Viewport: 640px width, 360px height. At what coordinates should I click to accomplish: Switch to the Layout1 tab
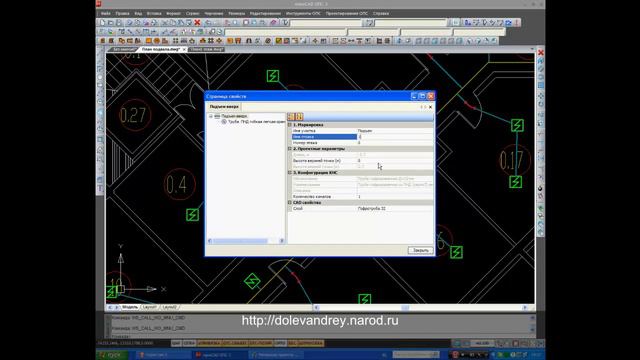point(150,307)
